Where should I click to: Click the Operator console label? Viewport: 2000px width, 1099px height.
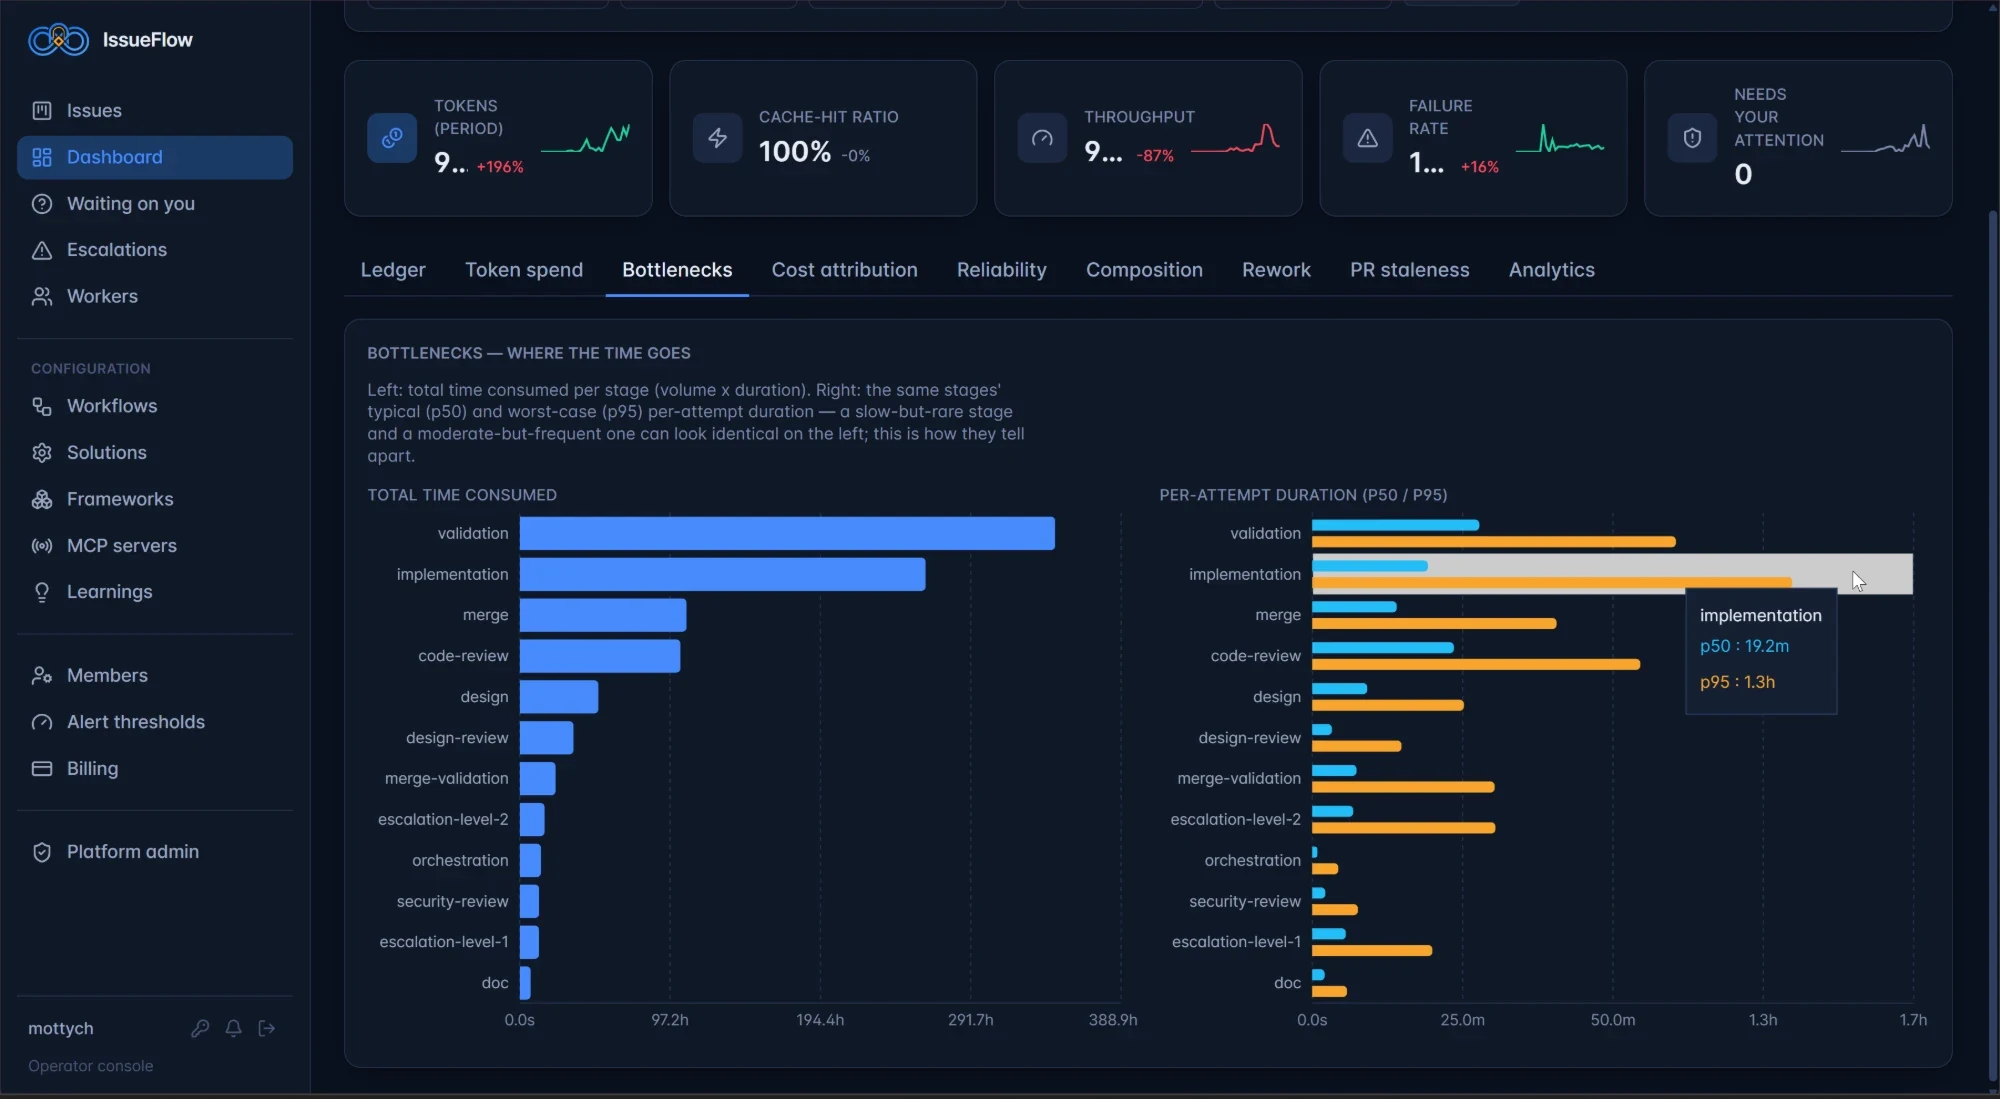(x=91, y=1066)
